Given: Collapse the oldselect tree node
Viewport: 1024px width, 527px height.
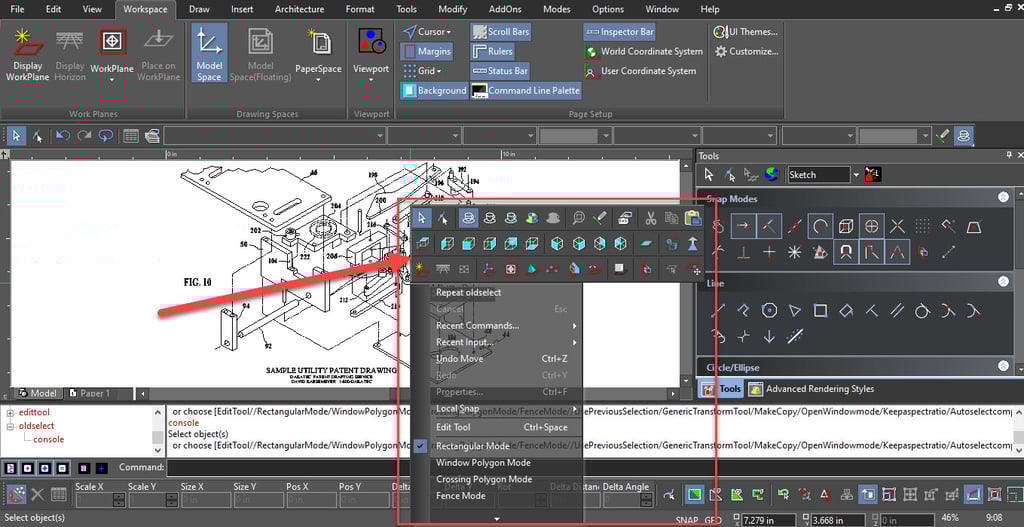Looking at the screenshot, I should click(10, 426).
